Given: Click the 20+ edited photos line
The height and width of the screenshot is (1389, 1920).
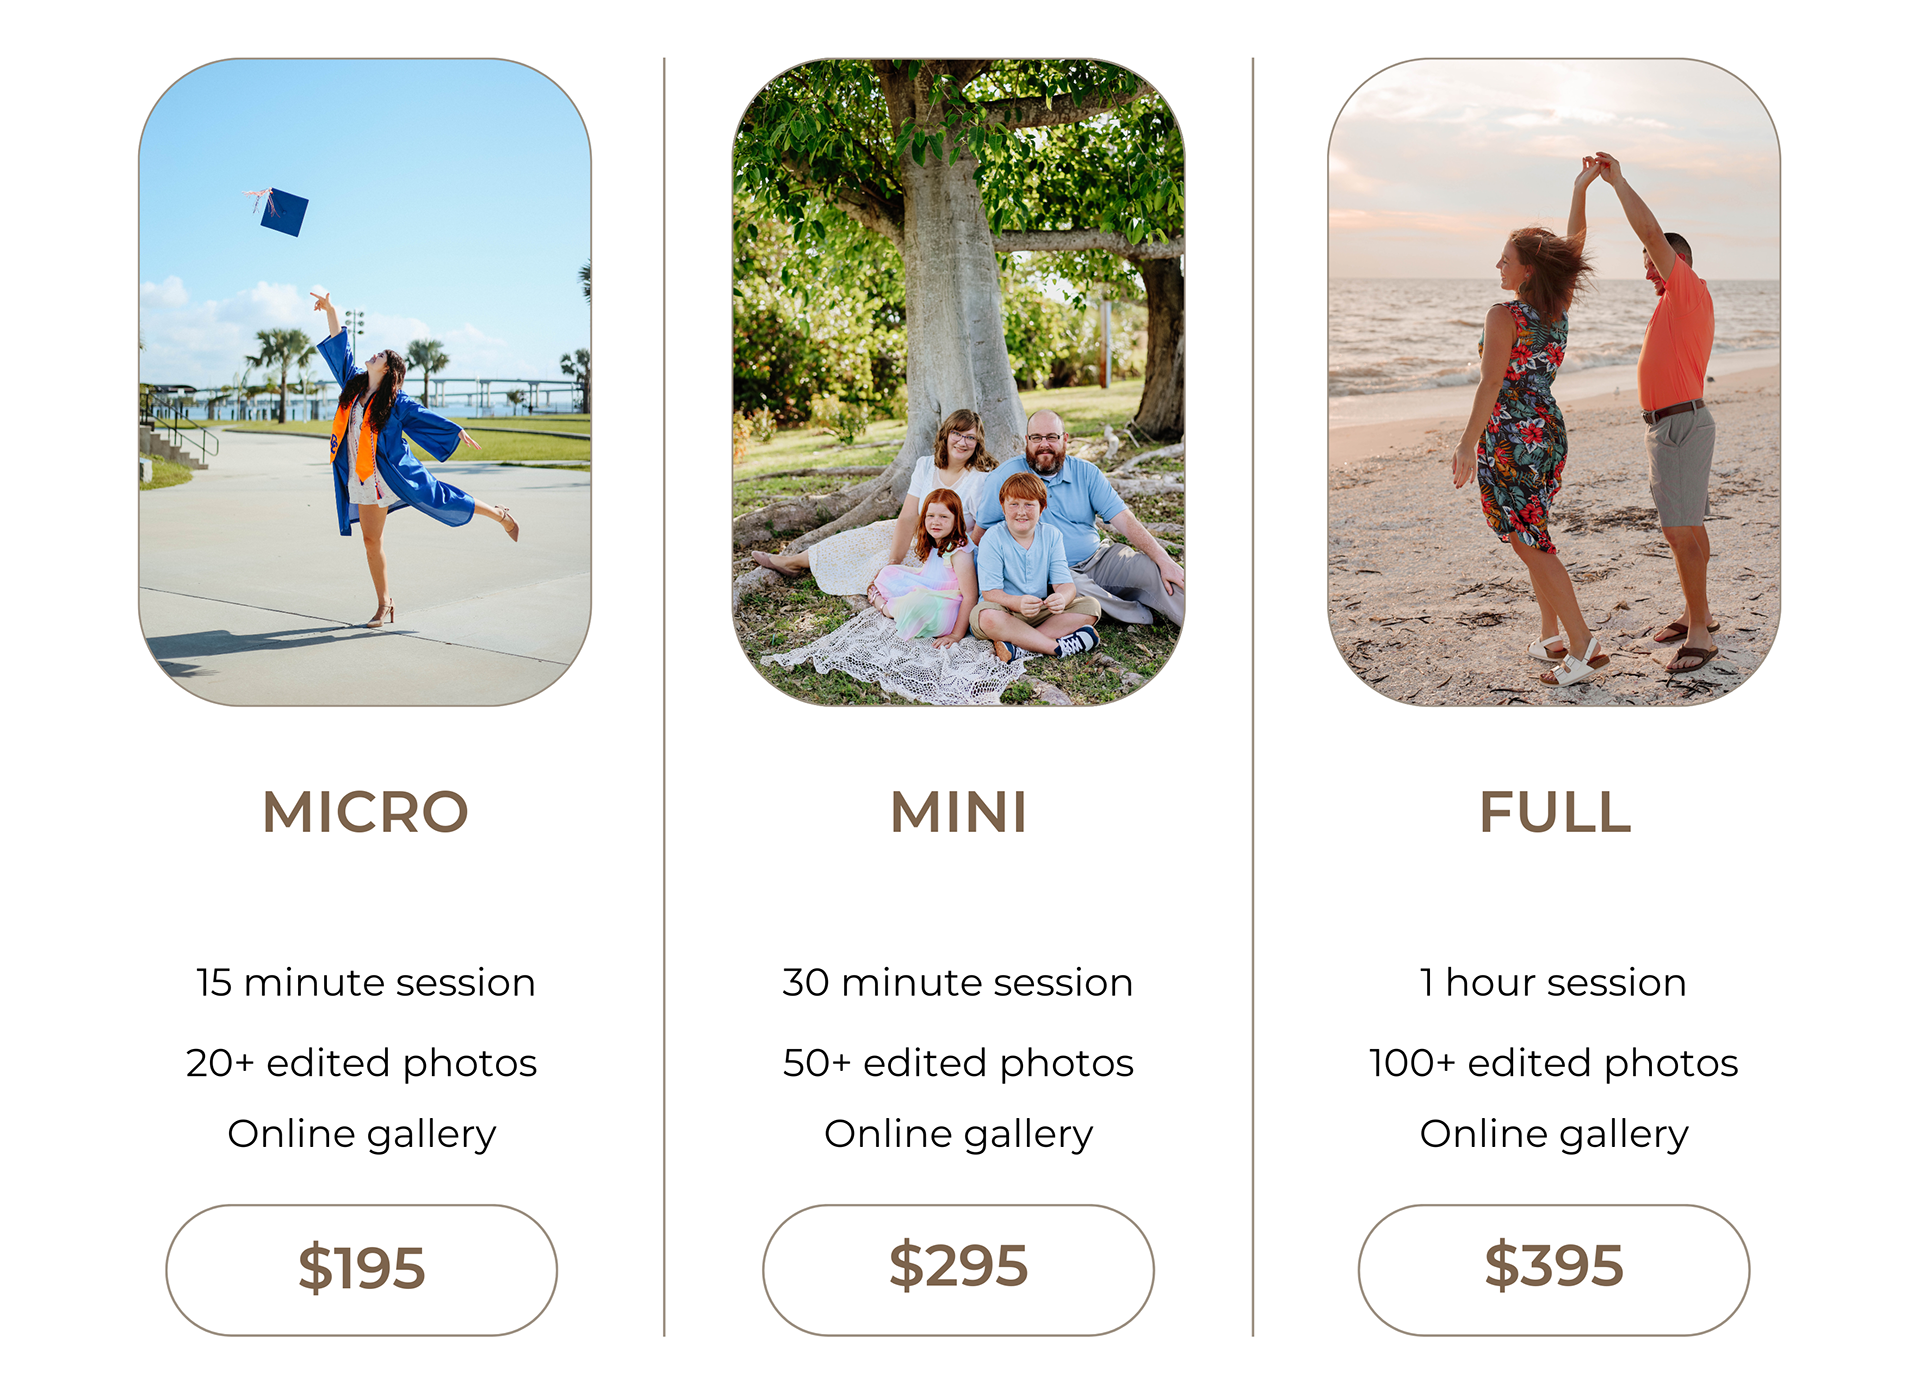Looking at the screenshot, I should [361, 1064].
